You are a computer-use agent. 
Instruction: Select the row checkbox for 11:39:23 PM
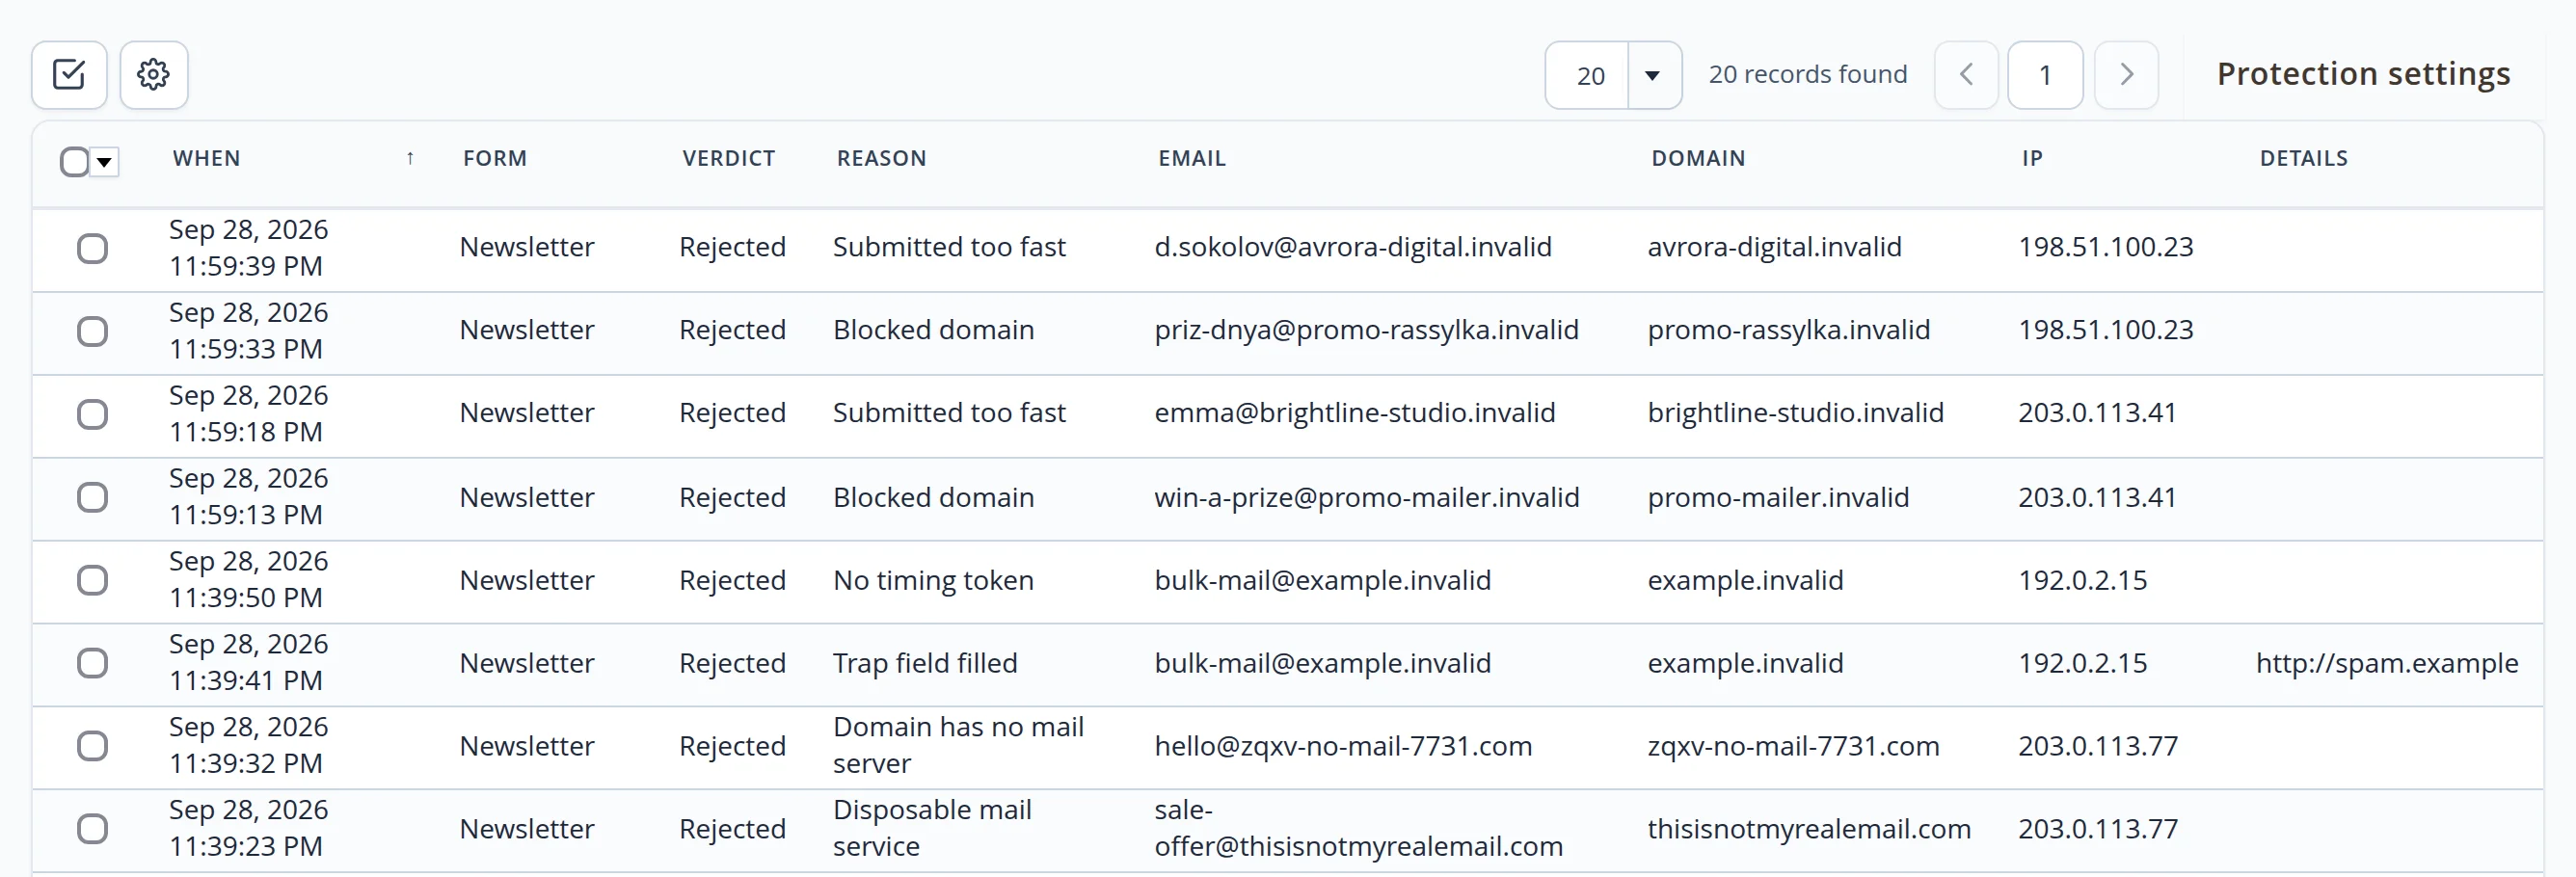(93, 829)
